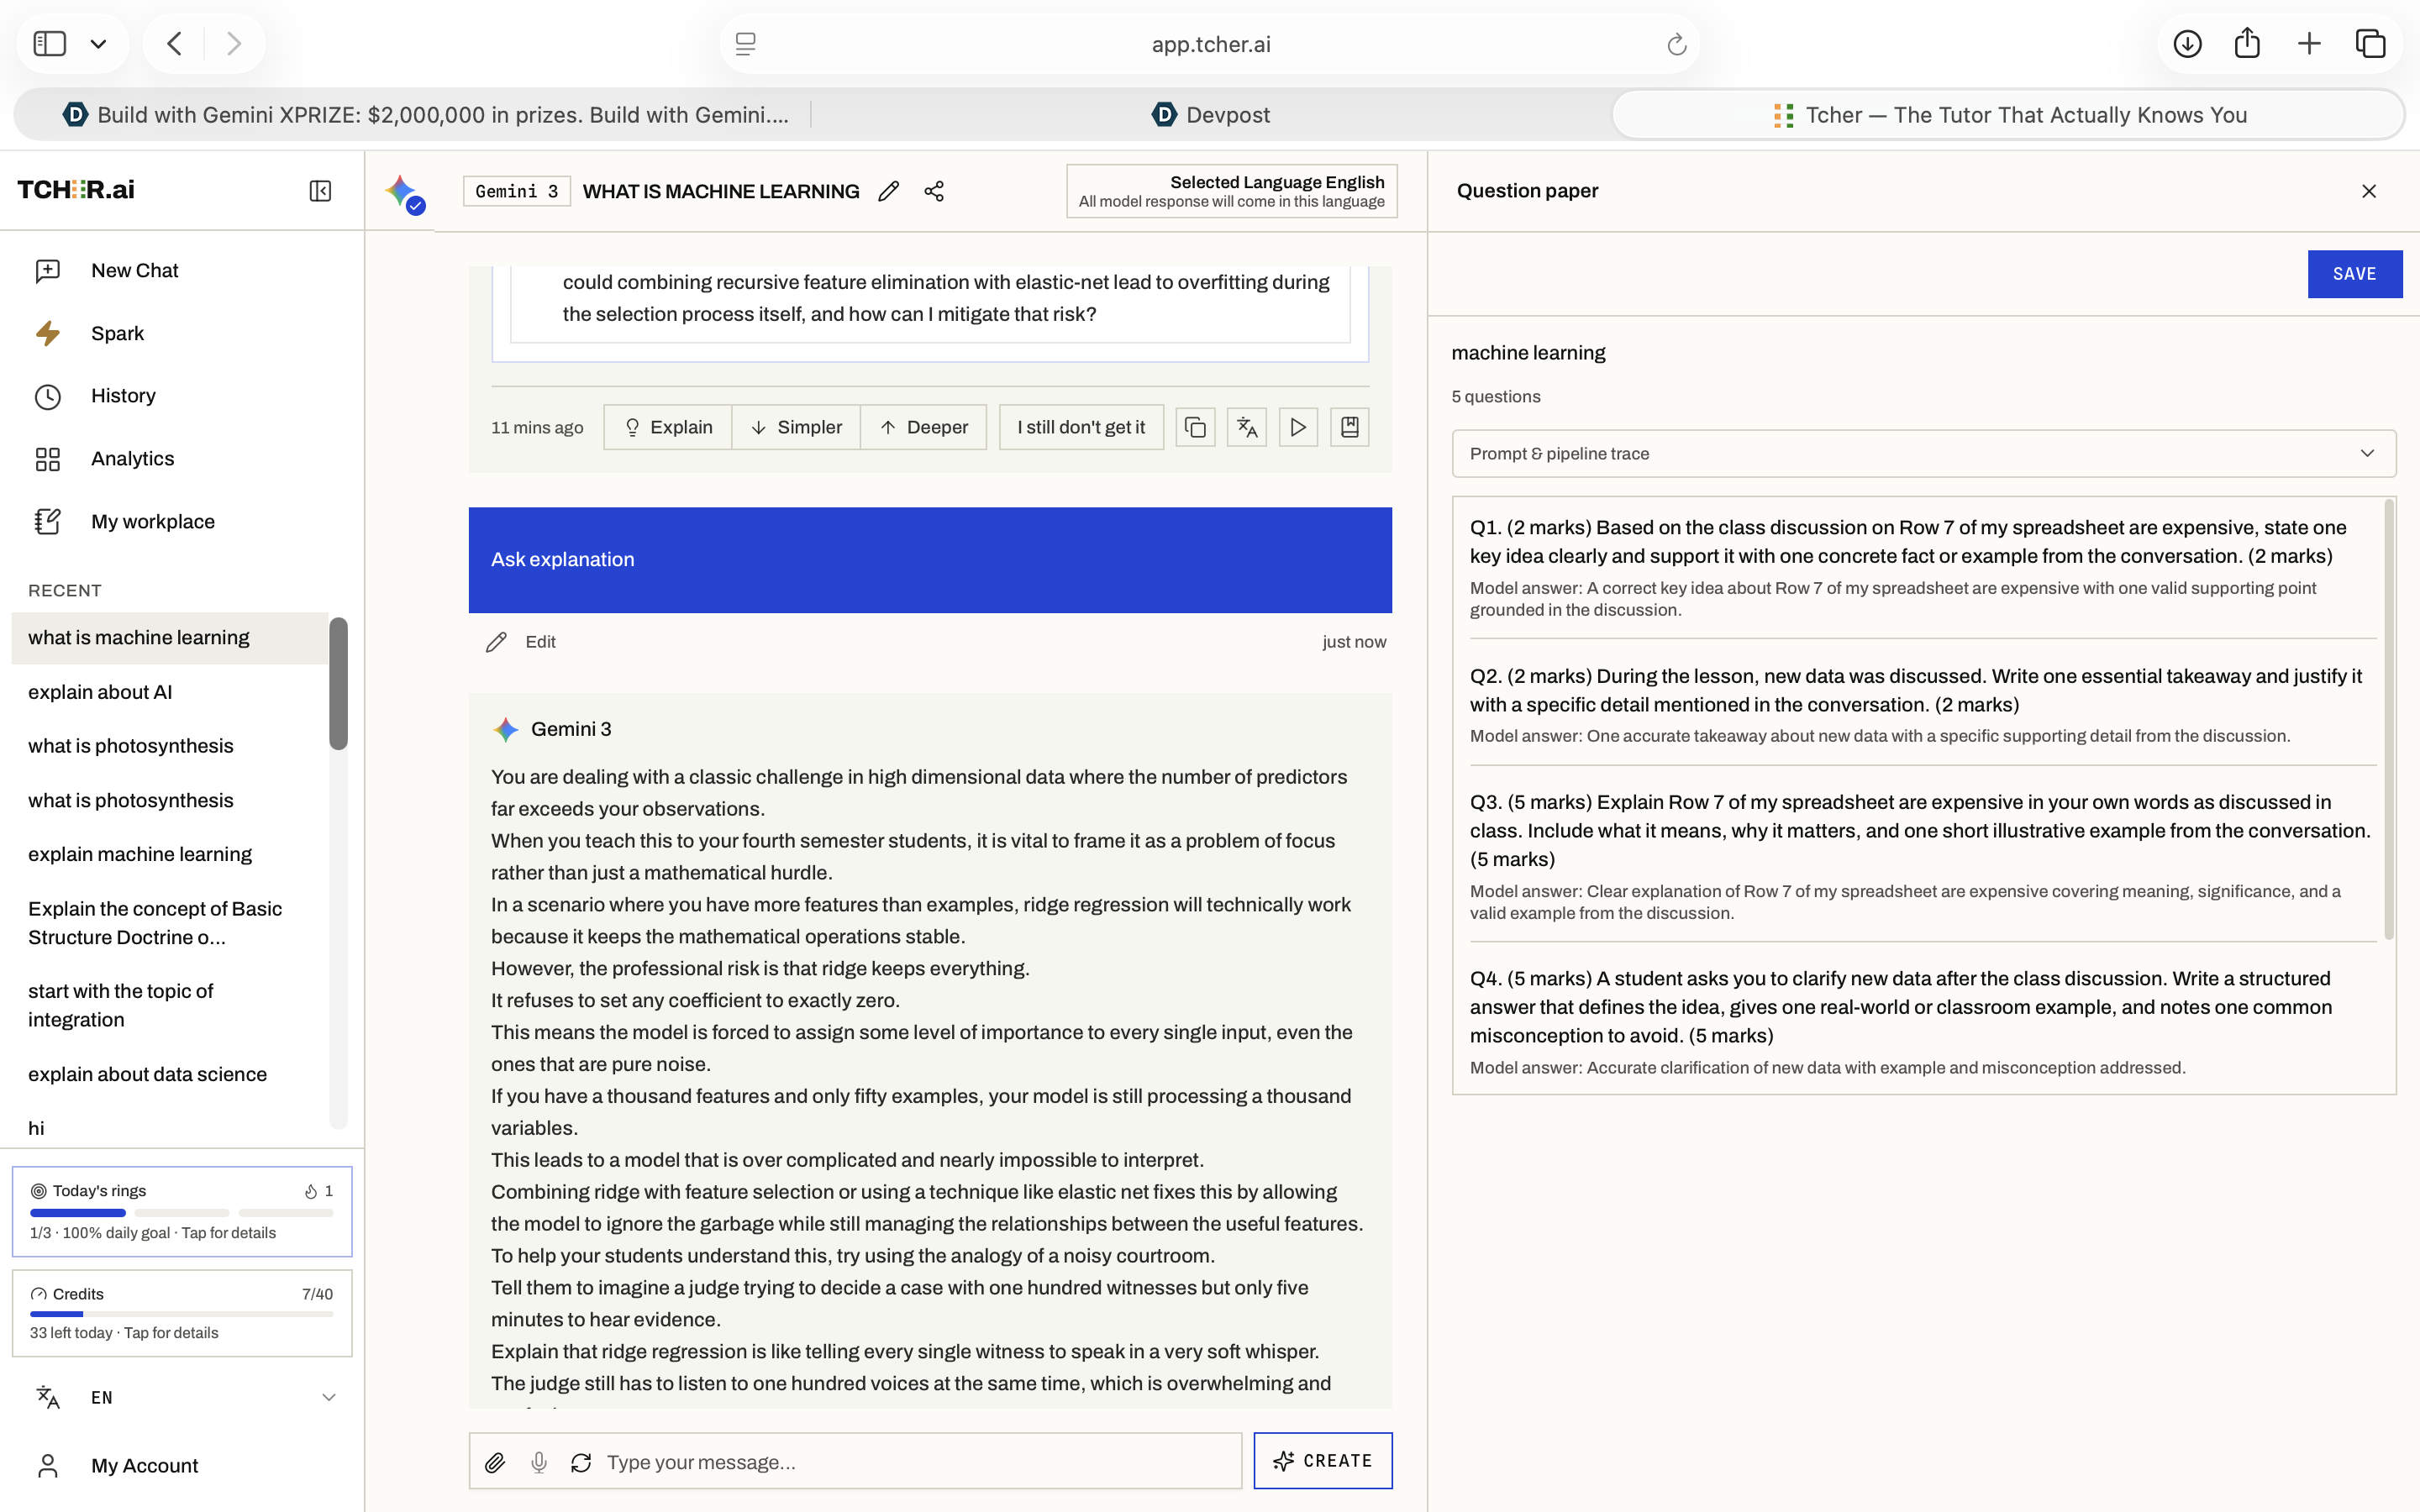Open Today's rings progress details
Viewport: 2420px width, 1512px height.
click(x=182, y=1211)
